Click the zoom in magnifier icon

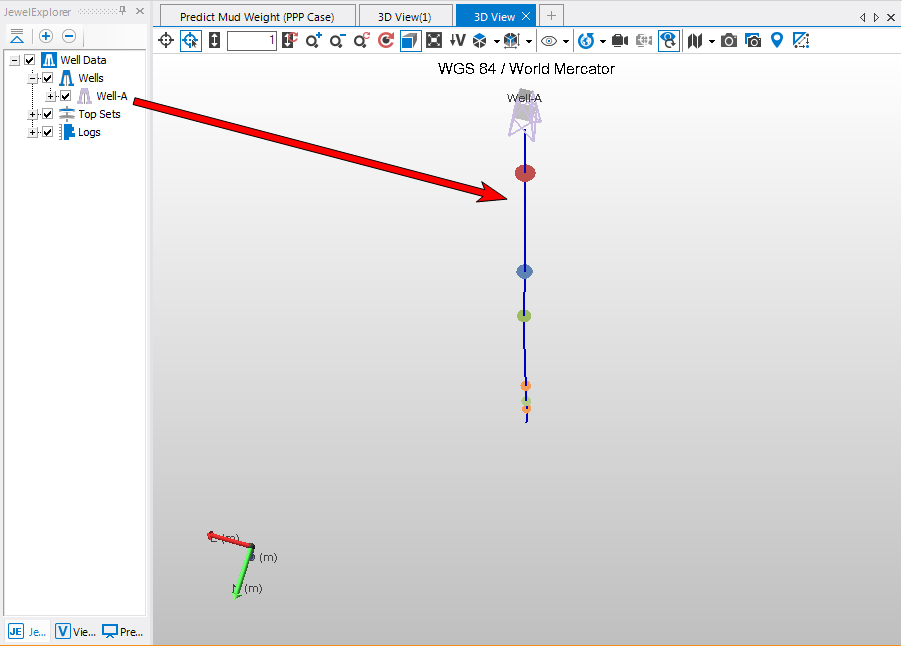tap(314, 41)
